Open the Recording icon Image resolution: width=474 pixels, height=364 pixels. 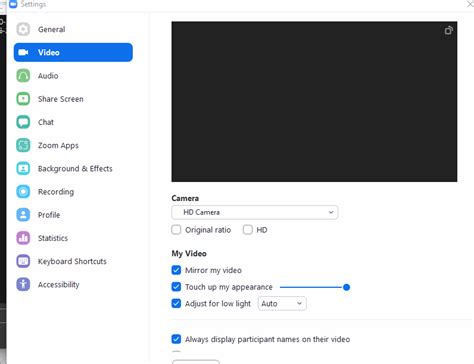tap(23, 192)
